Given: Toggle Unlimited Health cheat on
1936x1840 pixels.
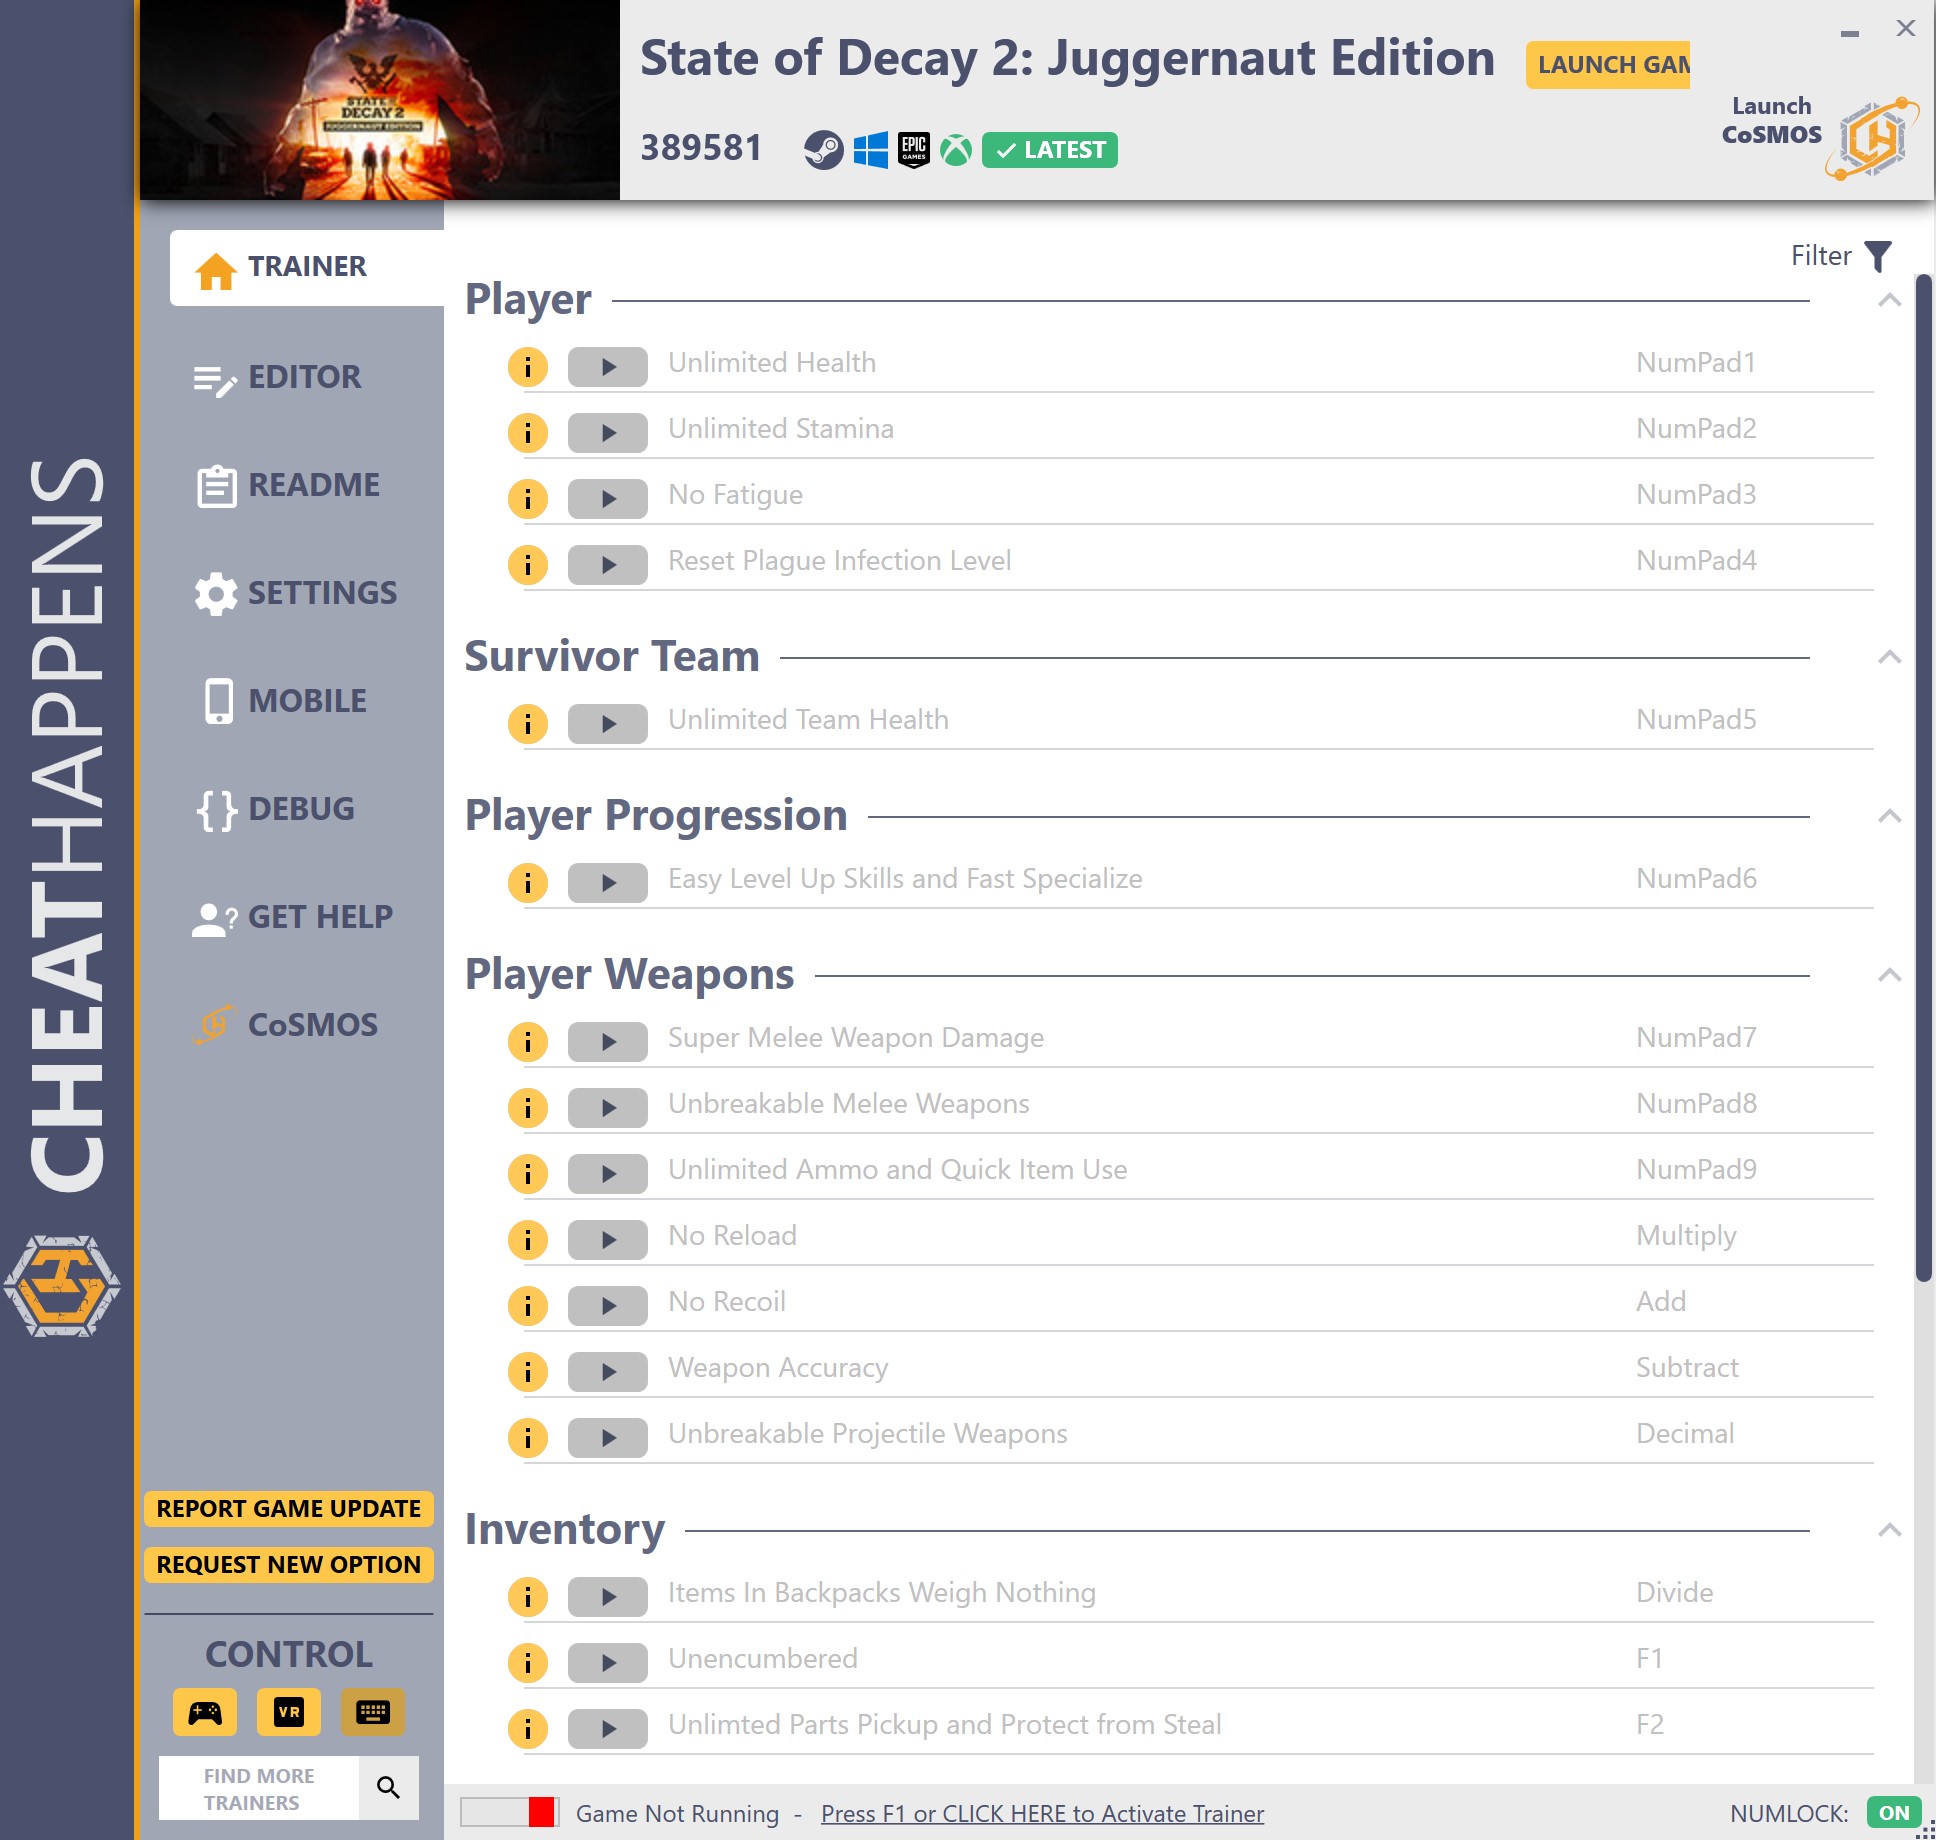Looking at the screenshot, I should click(607, 363).
